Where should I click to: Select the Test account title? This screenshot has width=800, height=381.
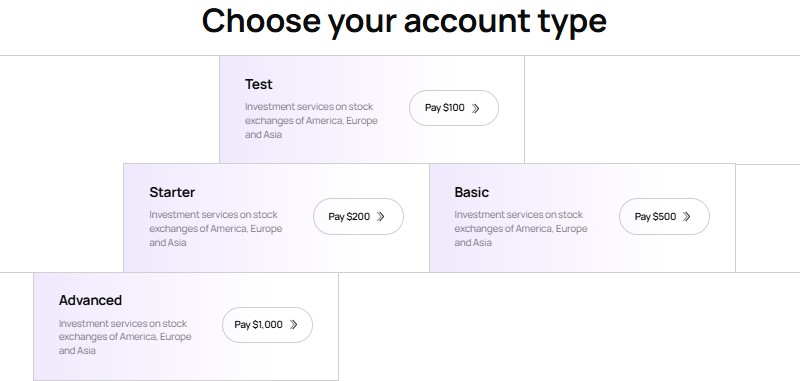tap(259, 84)
